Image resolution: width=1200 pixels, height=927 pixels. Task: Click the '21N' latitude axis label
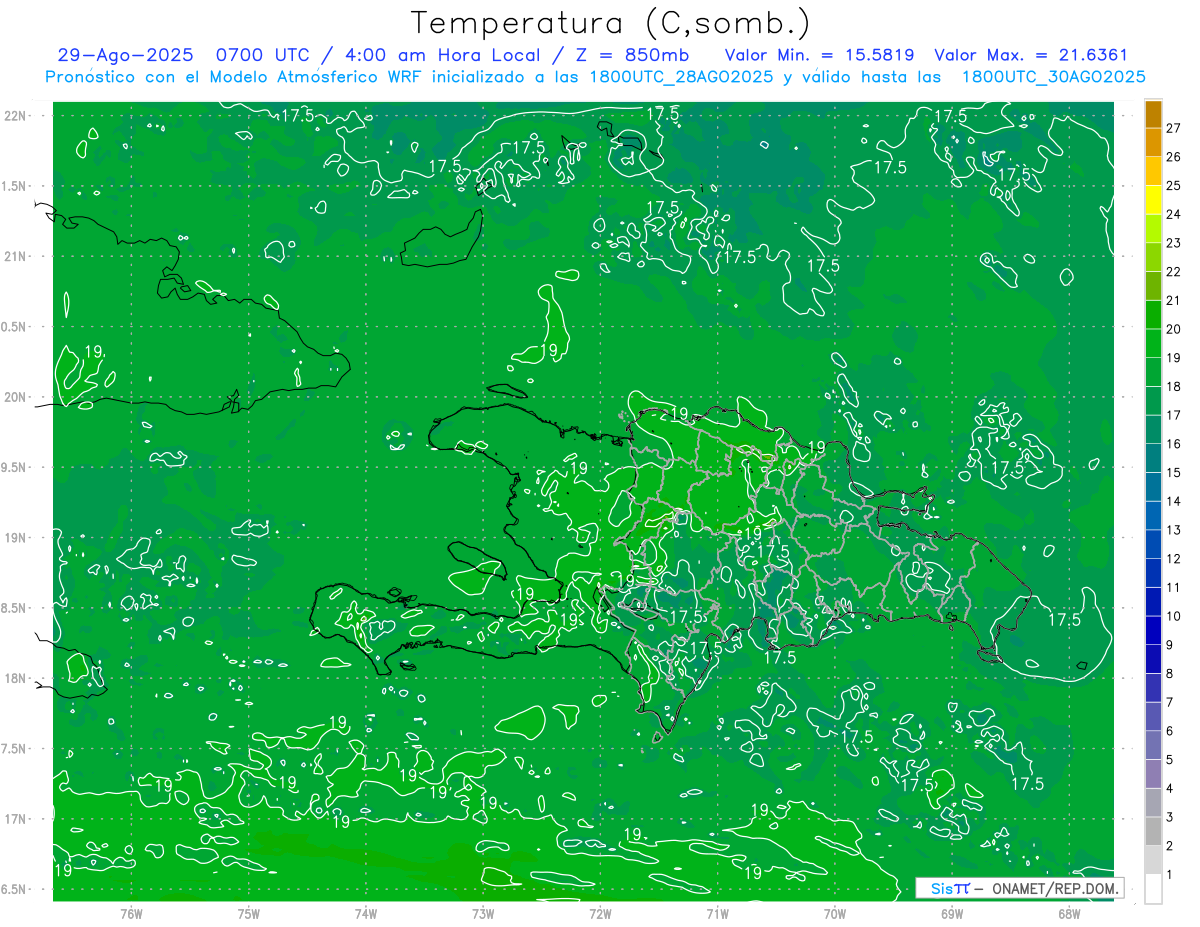pos(15,256)
